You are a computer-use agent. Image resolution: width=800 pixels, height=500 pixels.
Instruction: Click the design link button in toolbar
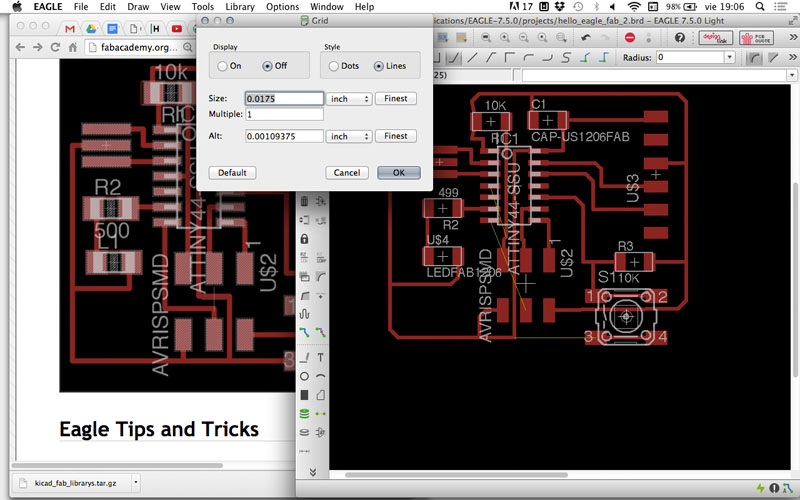pyautogui.click(x=716, y=38)
